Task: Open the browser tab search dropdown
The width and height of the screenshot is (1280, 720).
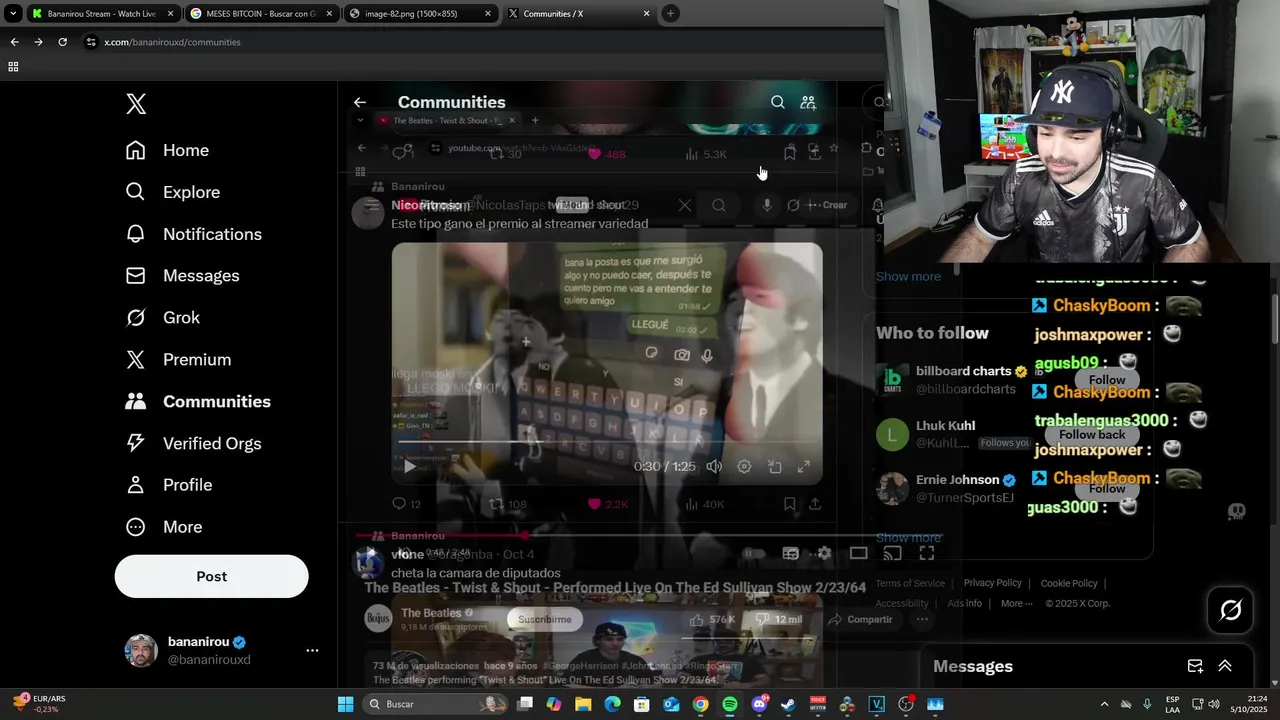Action: [13, 13]
